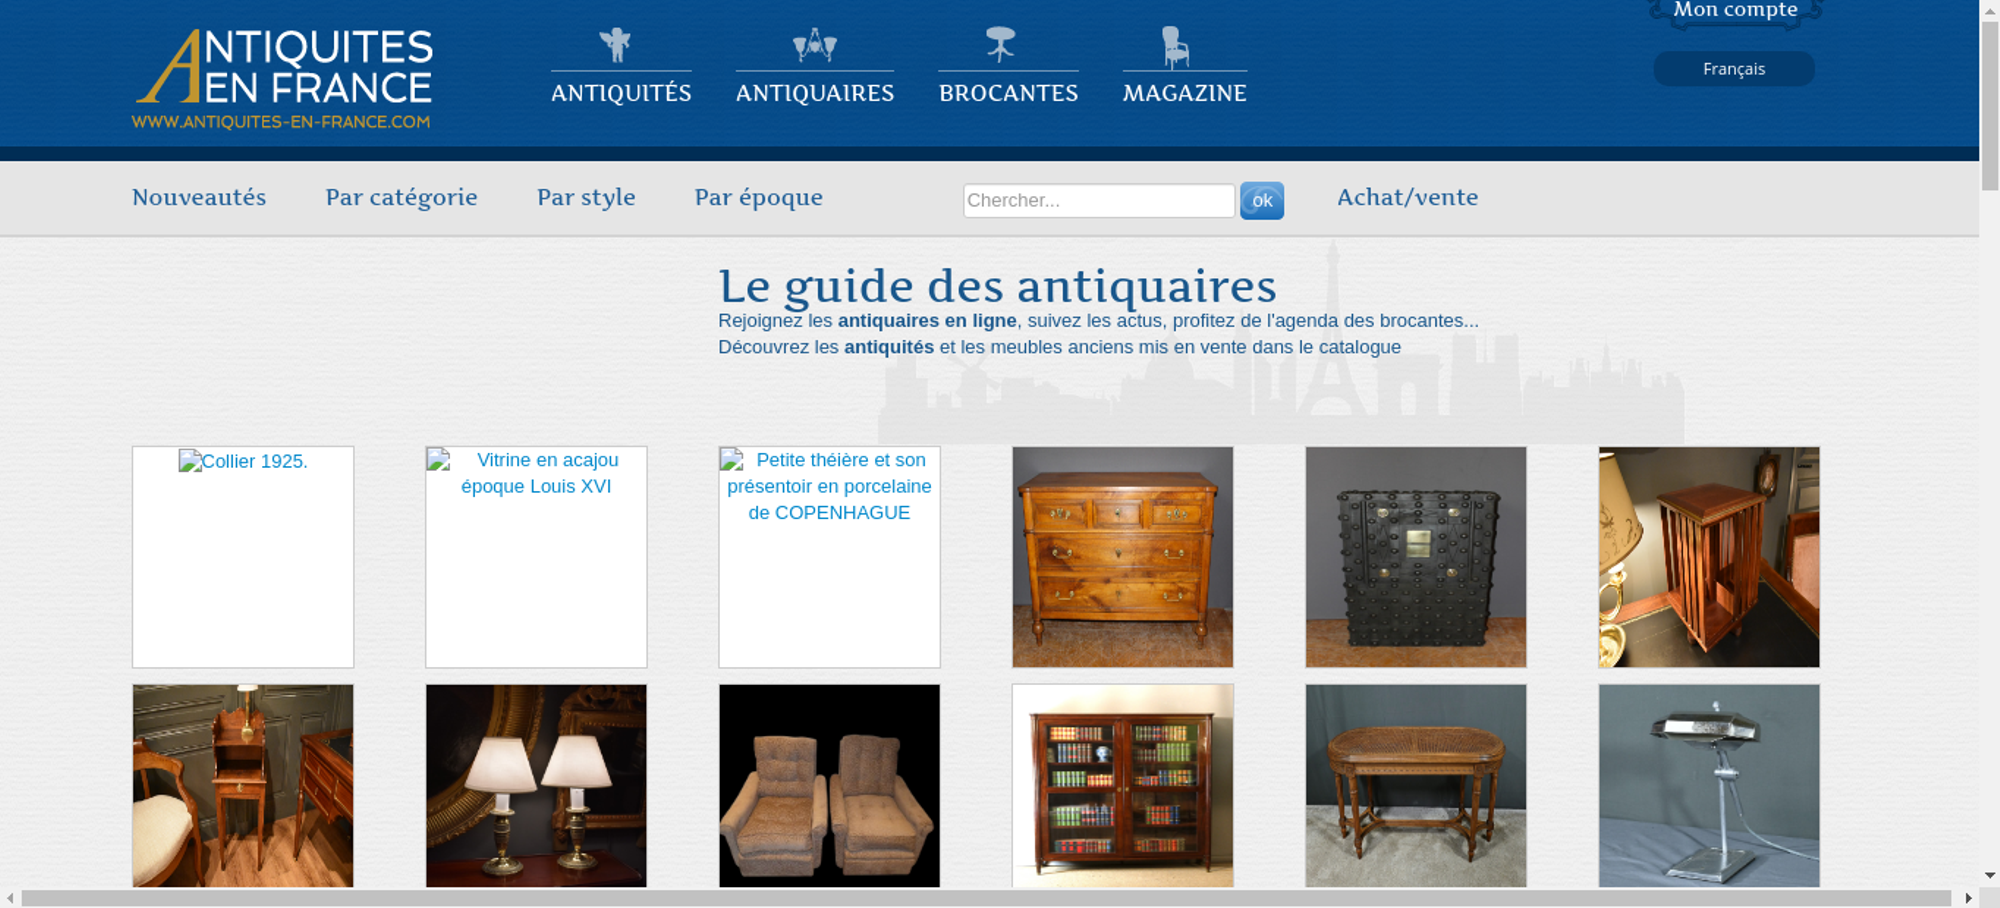
Task: Click the pedestal table icon above Brocantes
Action: (x=1000, y=45)
